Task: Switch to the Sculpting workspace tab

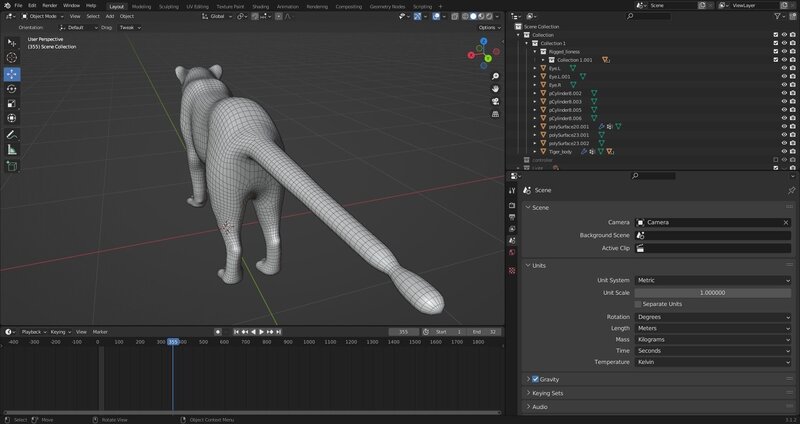Action: tap(169, 6)
